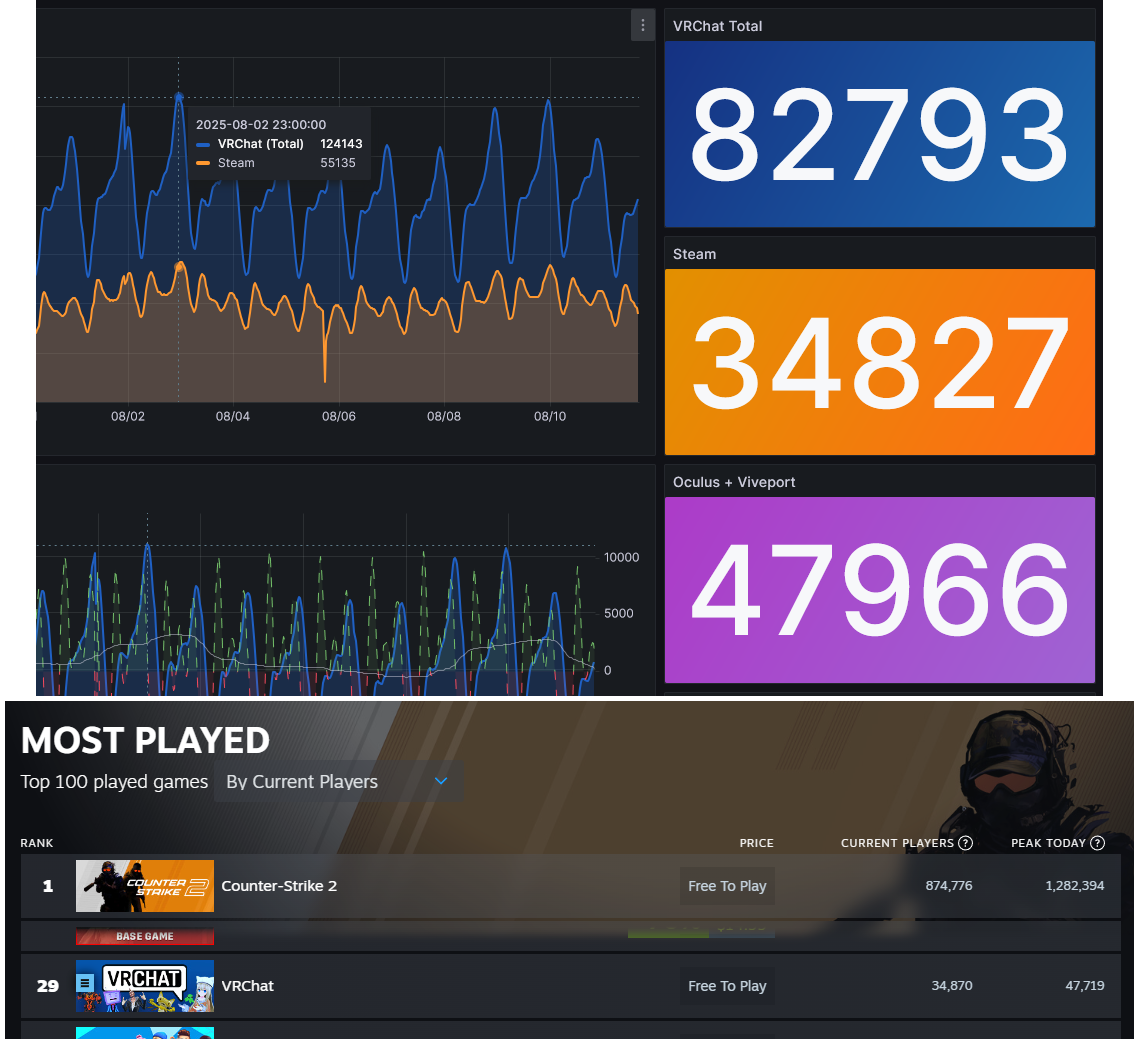Click the 5000 y-axis label on lower chart
This screenshot has width=1144, height=1039.
tap(619, 614)
